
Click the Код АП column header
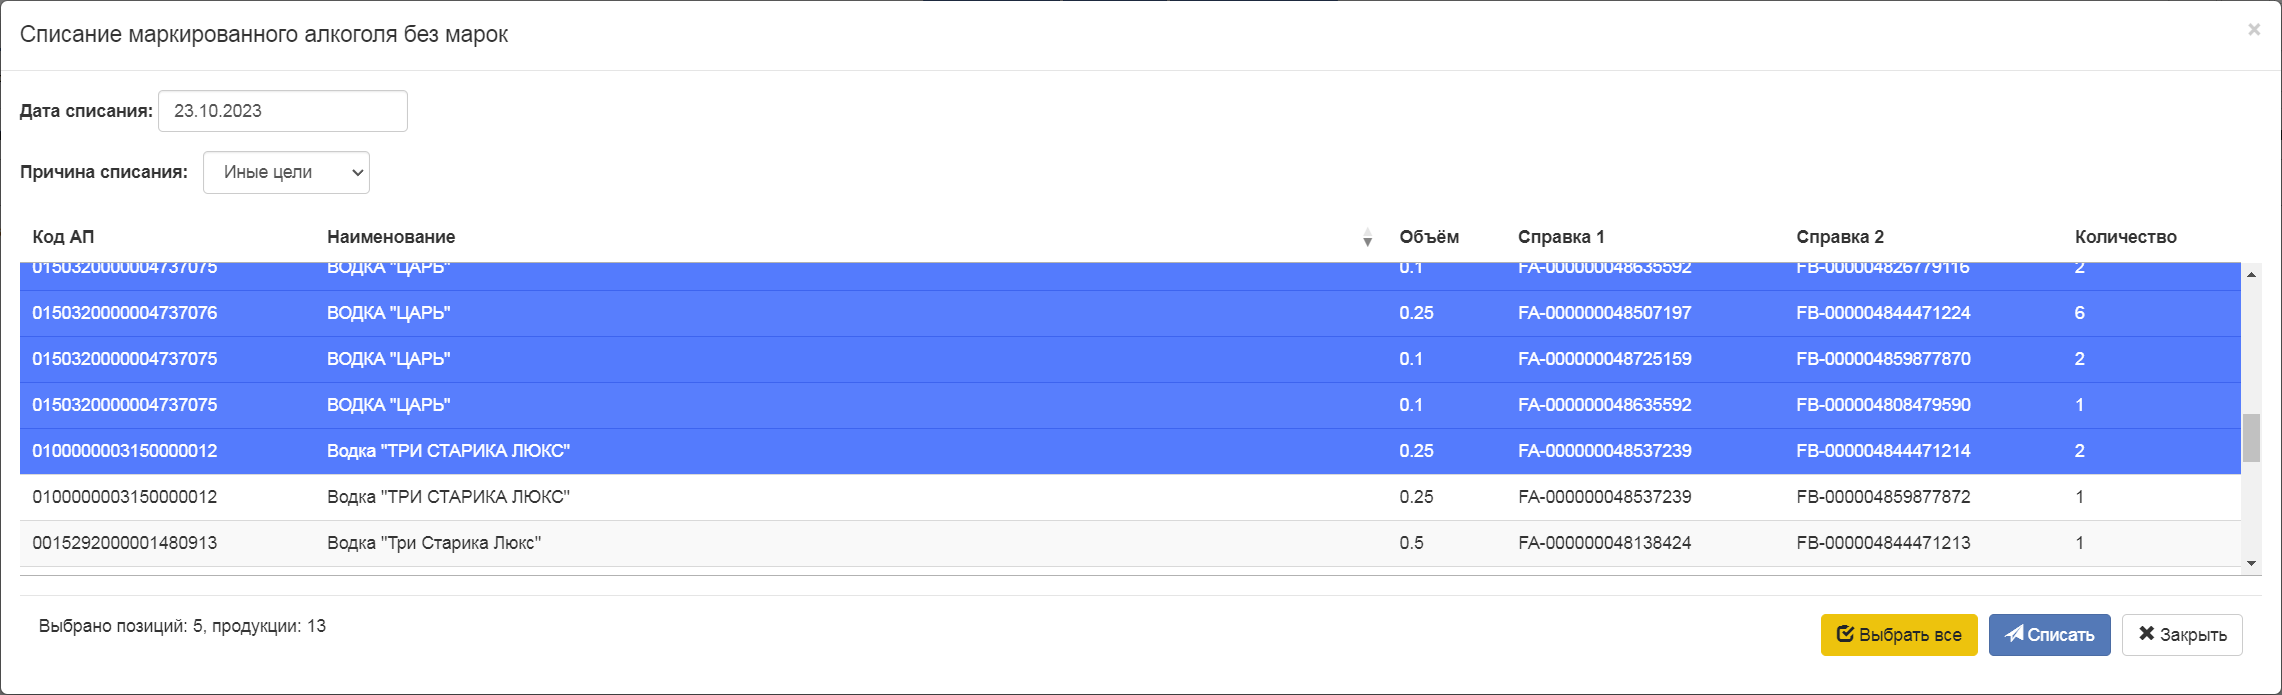tap(63, 237)
